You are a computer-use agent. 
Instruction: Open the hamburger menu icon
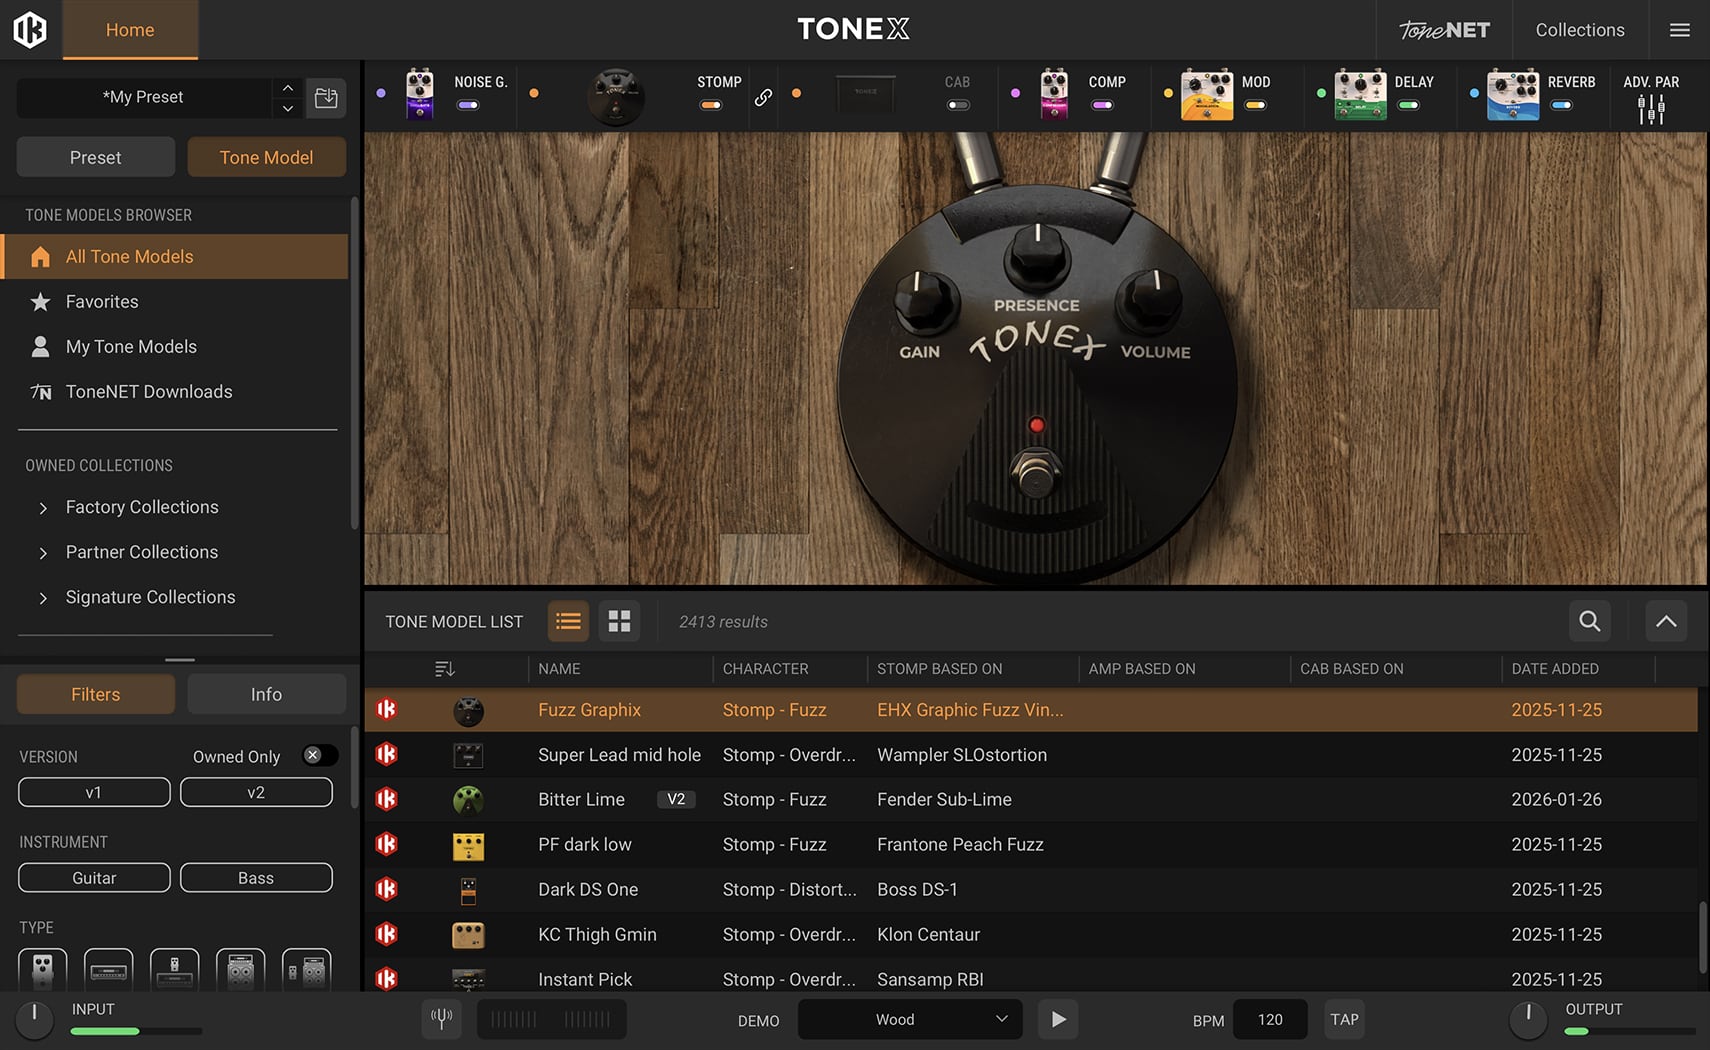(x=1680, y=30)
